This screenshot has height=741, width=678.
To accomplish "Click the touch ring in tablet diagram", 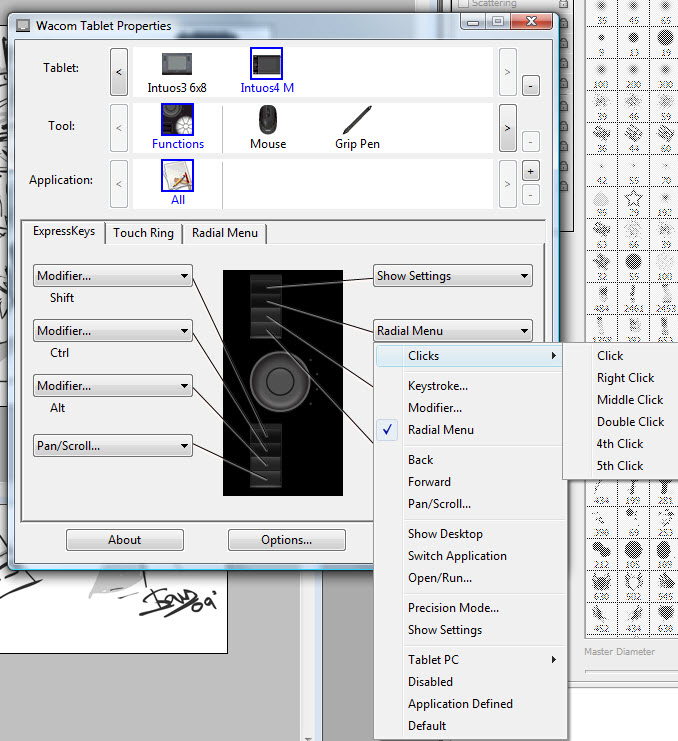I will (x=280, y=381).
